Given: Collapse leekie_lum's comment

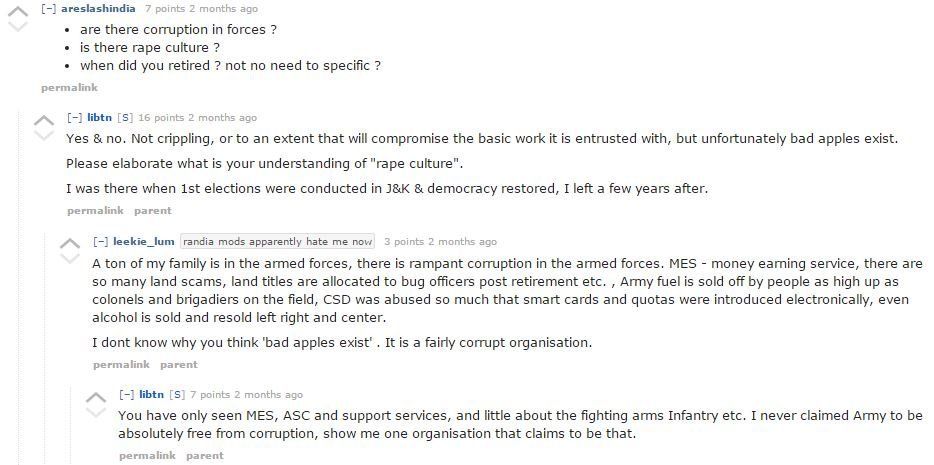Looking at the screenshot, I should 101,242.
